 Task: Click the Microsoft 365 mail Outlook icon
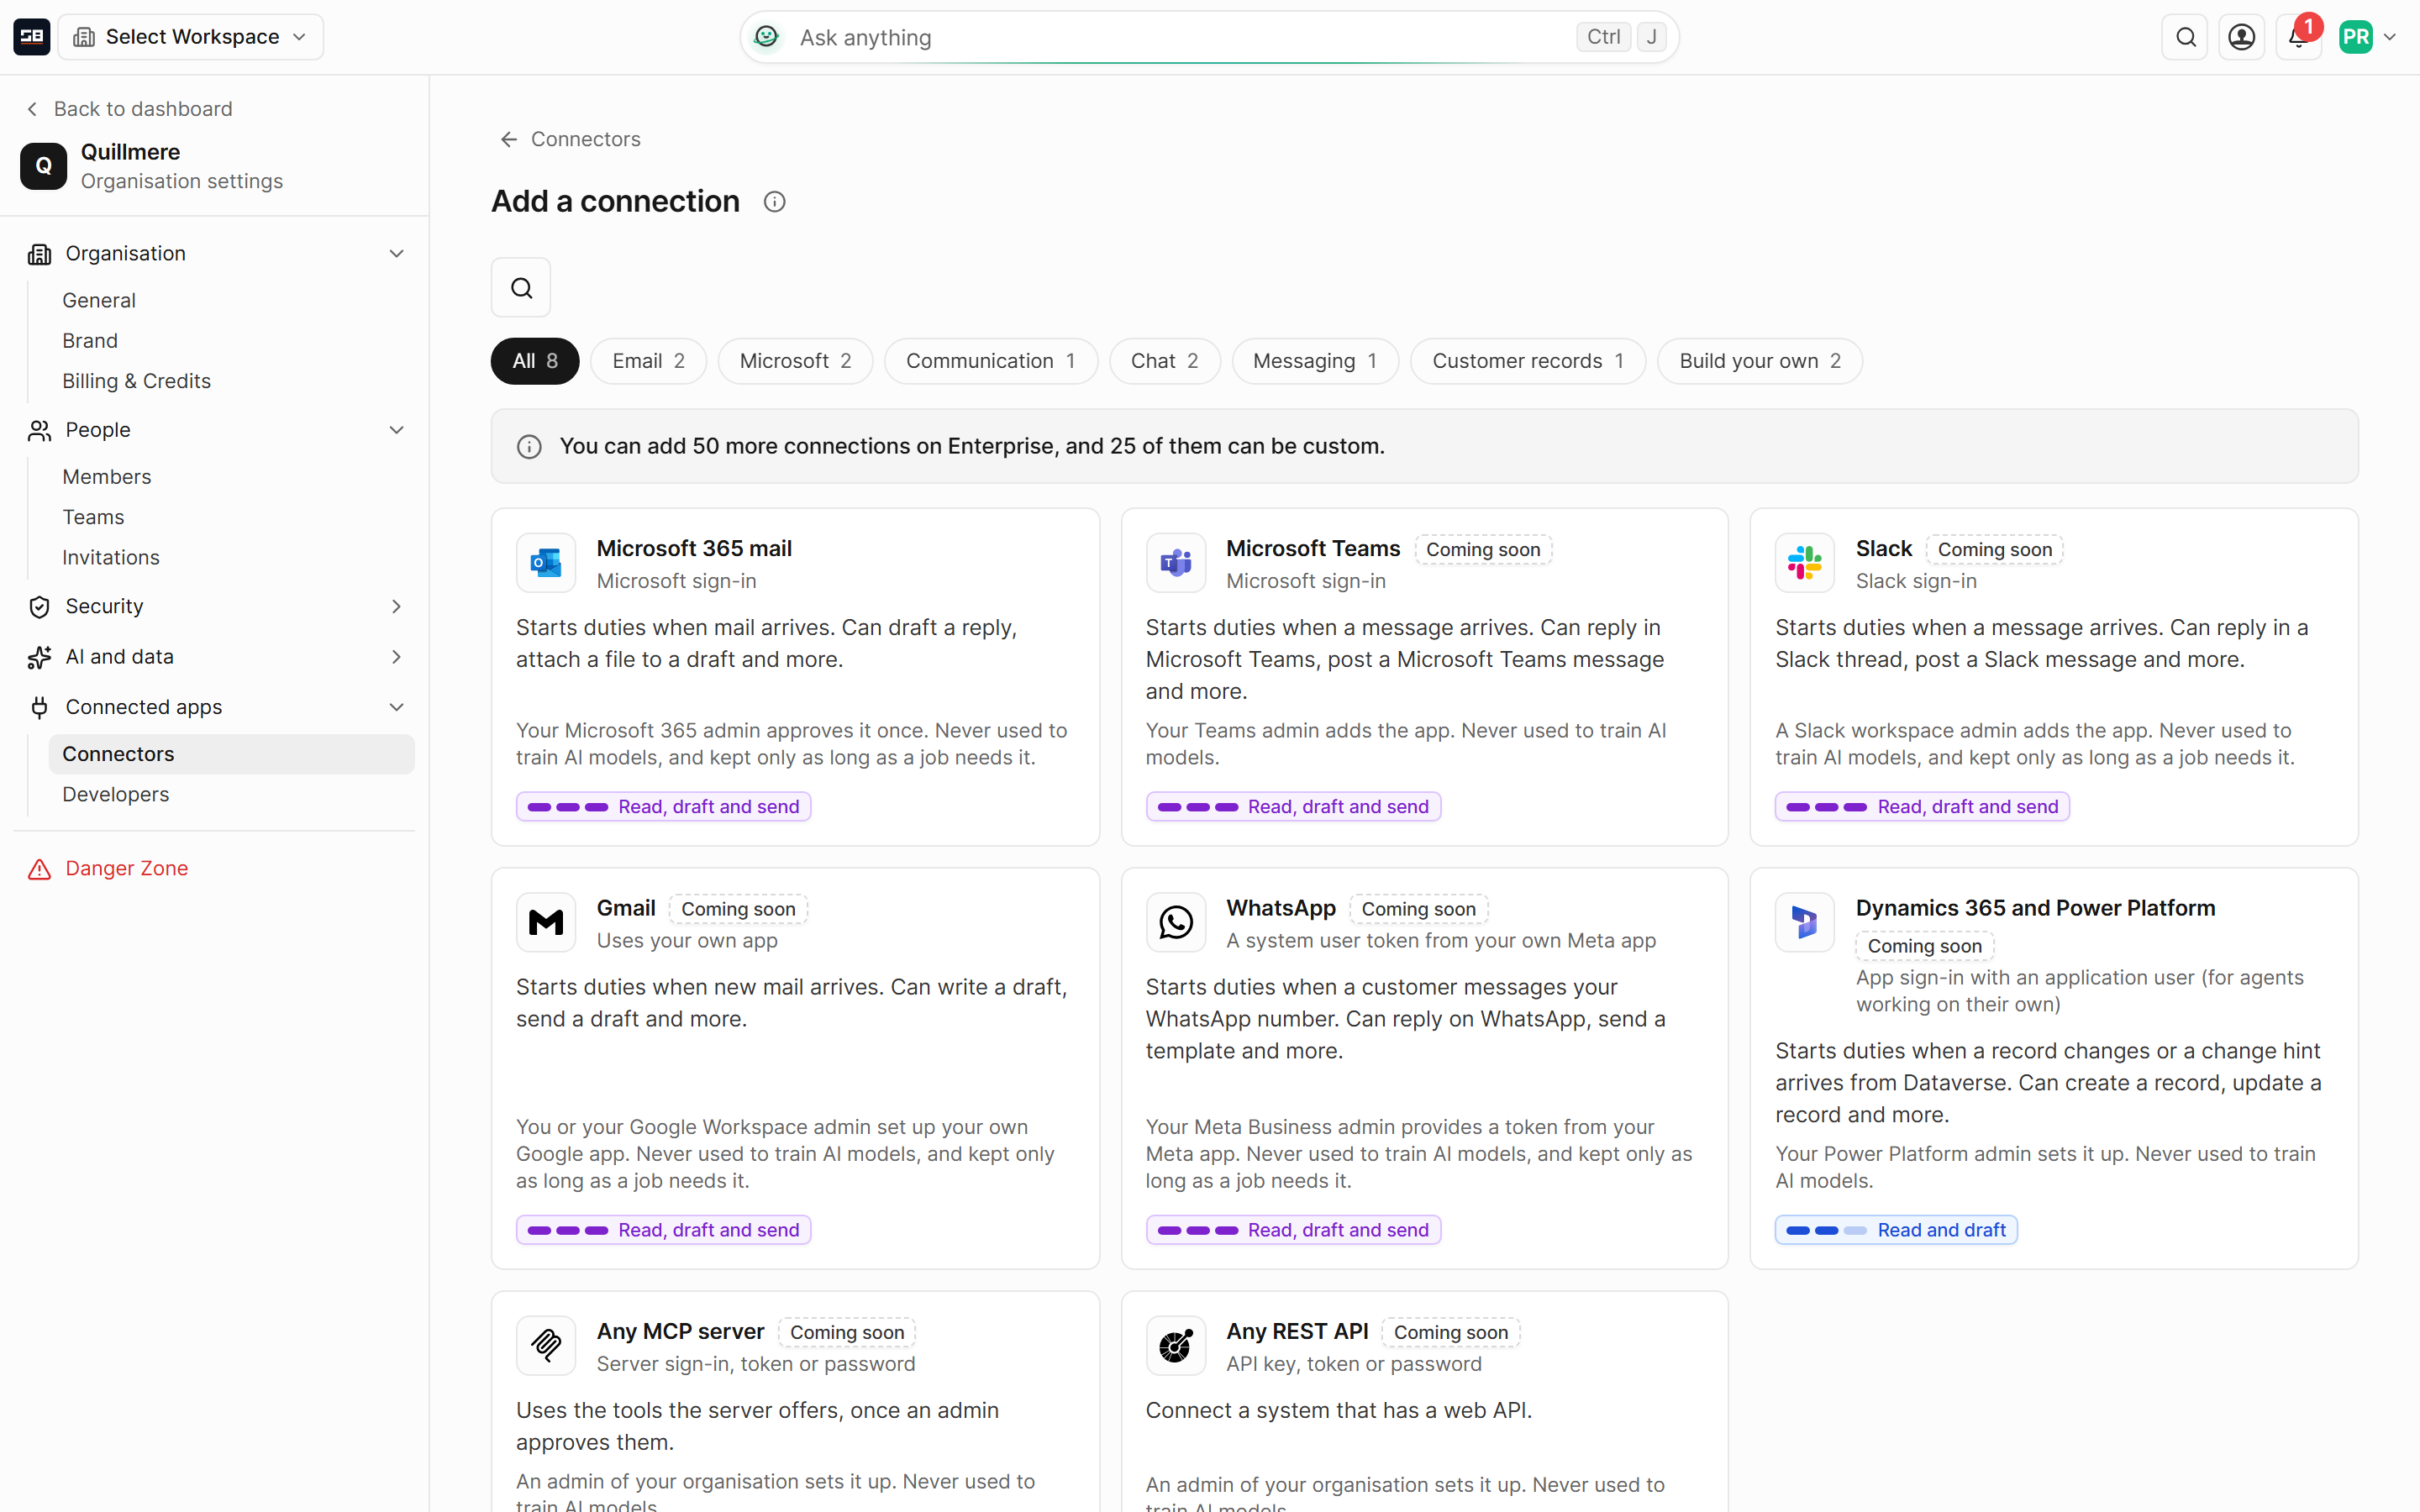tap(546, 563)
